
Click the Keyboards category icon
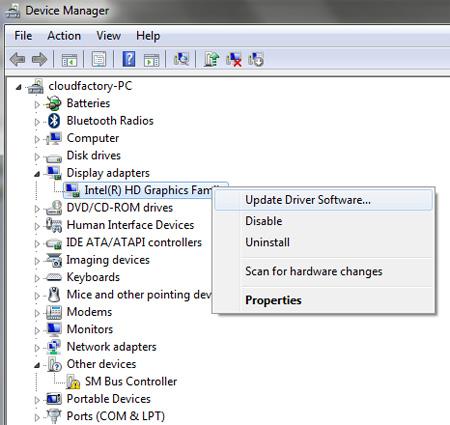coord(54,277)
